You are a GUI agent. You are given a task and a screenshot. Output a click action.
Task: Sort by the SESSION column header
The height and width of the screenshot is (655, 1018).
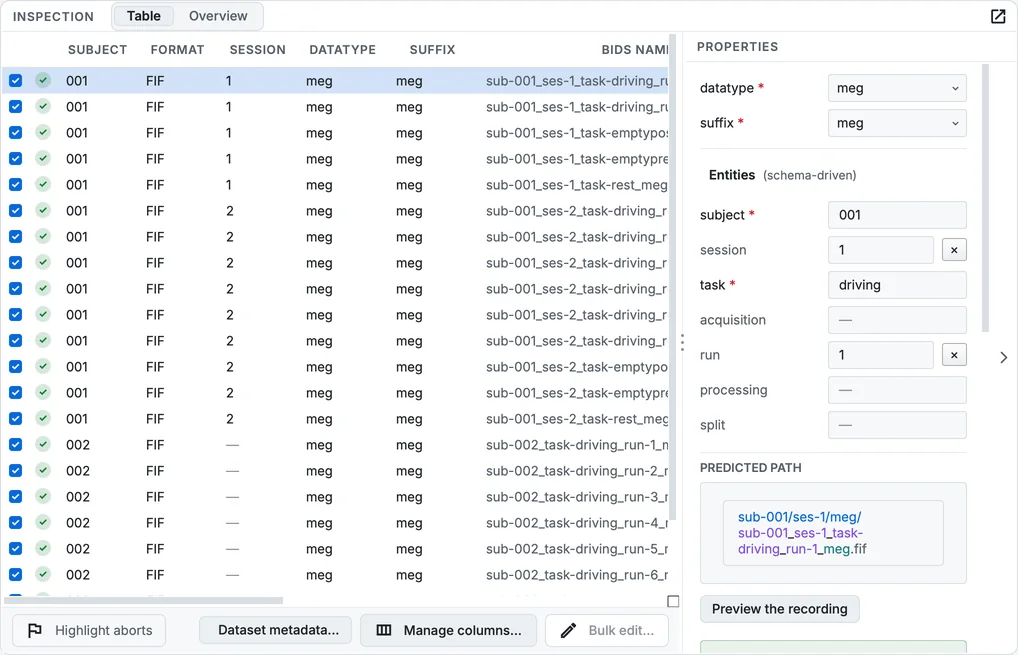click(x=257, y=50)
